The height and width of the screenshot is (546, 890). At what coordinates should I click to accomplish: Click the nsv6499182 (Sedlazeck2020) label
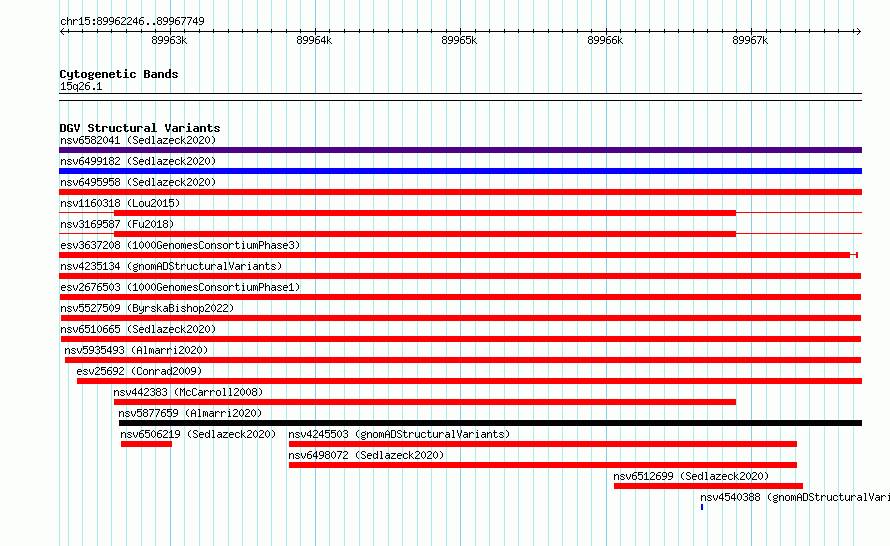pos(138,161)
